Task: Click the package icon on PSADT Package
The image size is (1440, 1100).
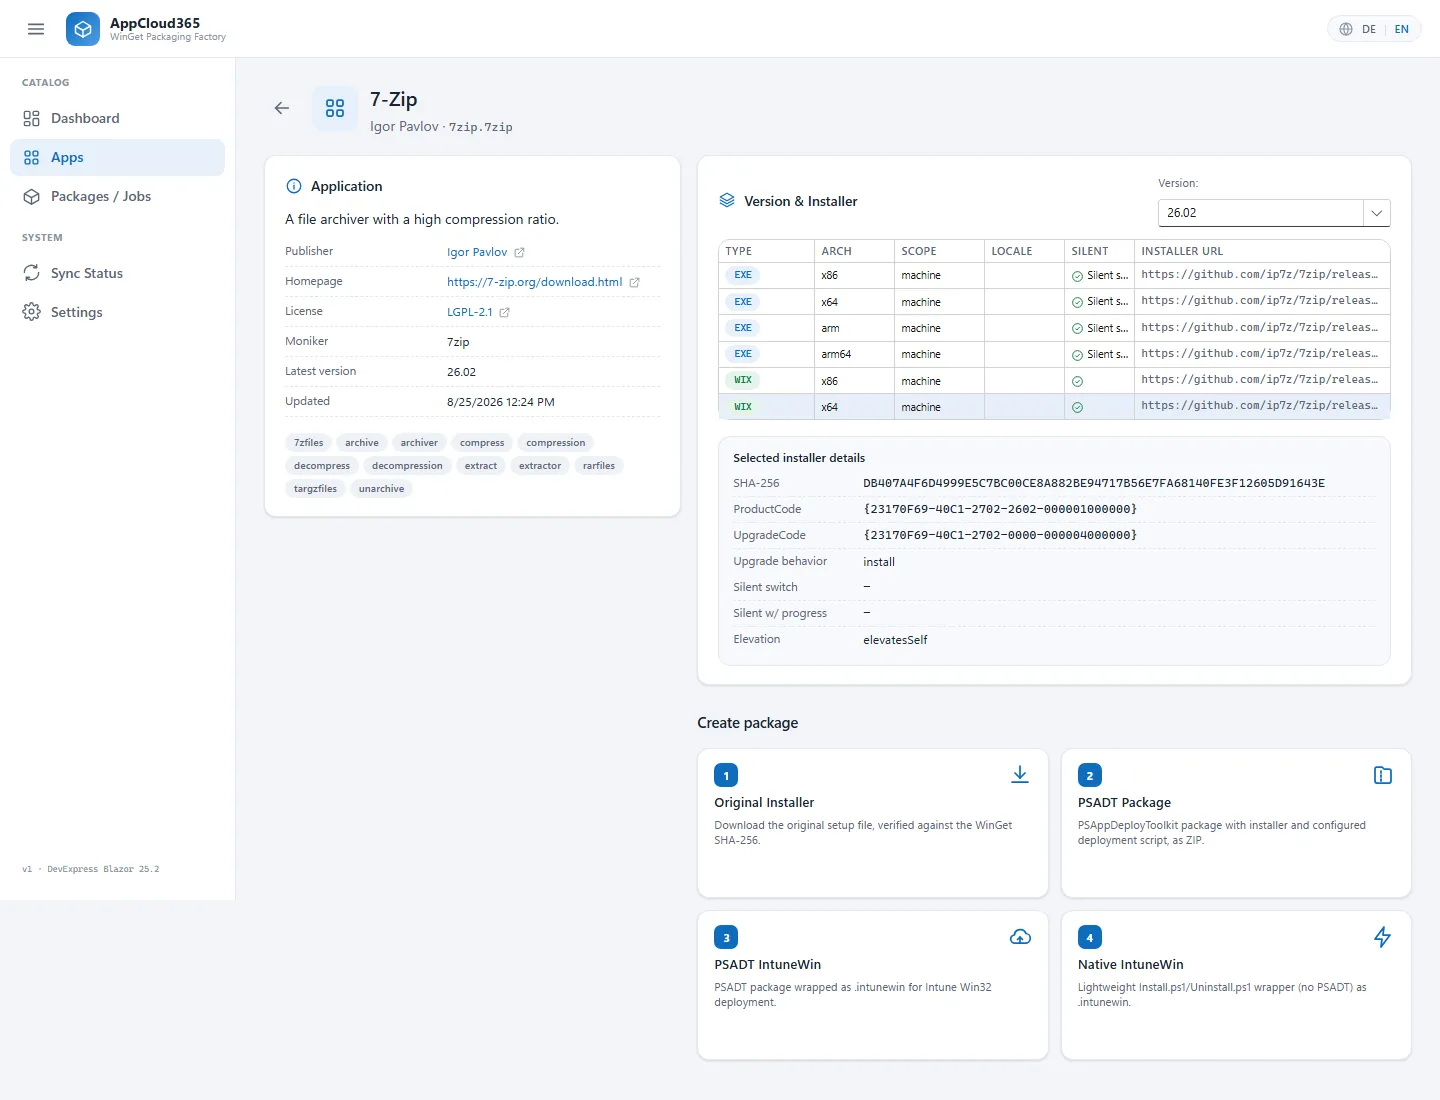Action: (x=1383, y=775)
